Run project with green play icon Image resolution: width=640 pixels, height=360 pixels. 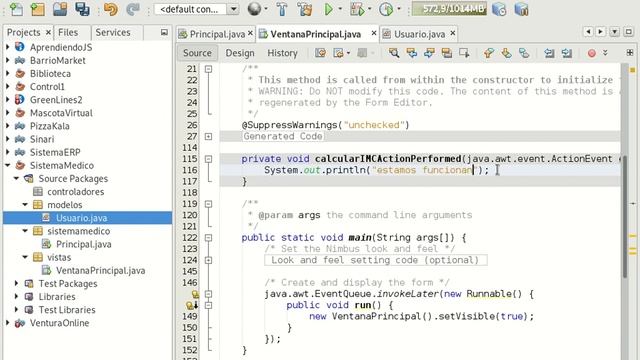point(329,9)
